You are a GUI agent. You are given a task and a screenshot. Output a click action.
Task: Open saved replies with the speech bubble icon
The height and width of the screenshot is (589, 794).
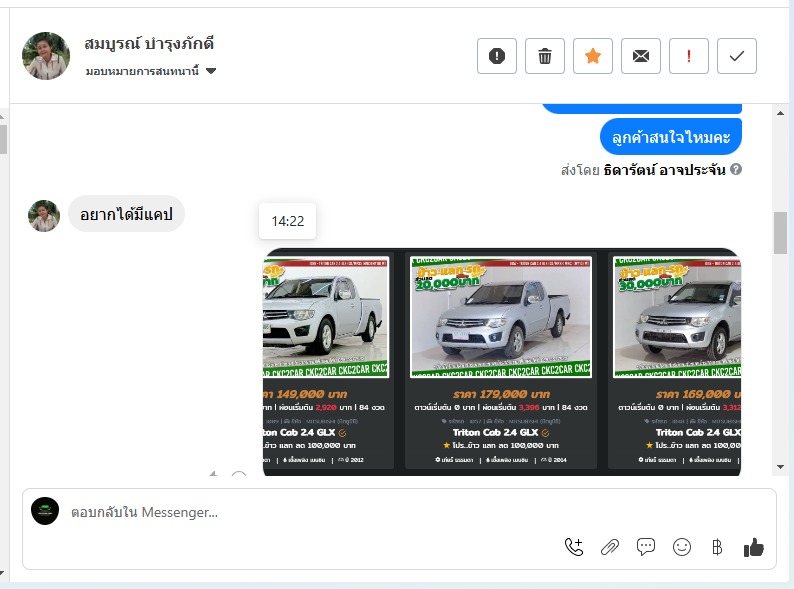tap(646, 547)
